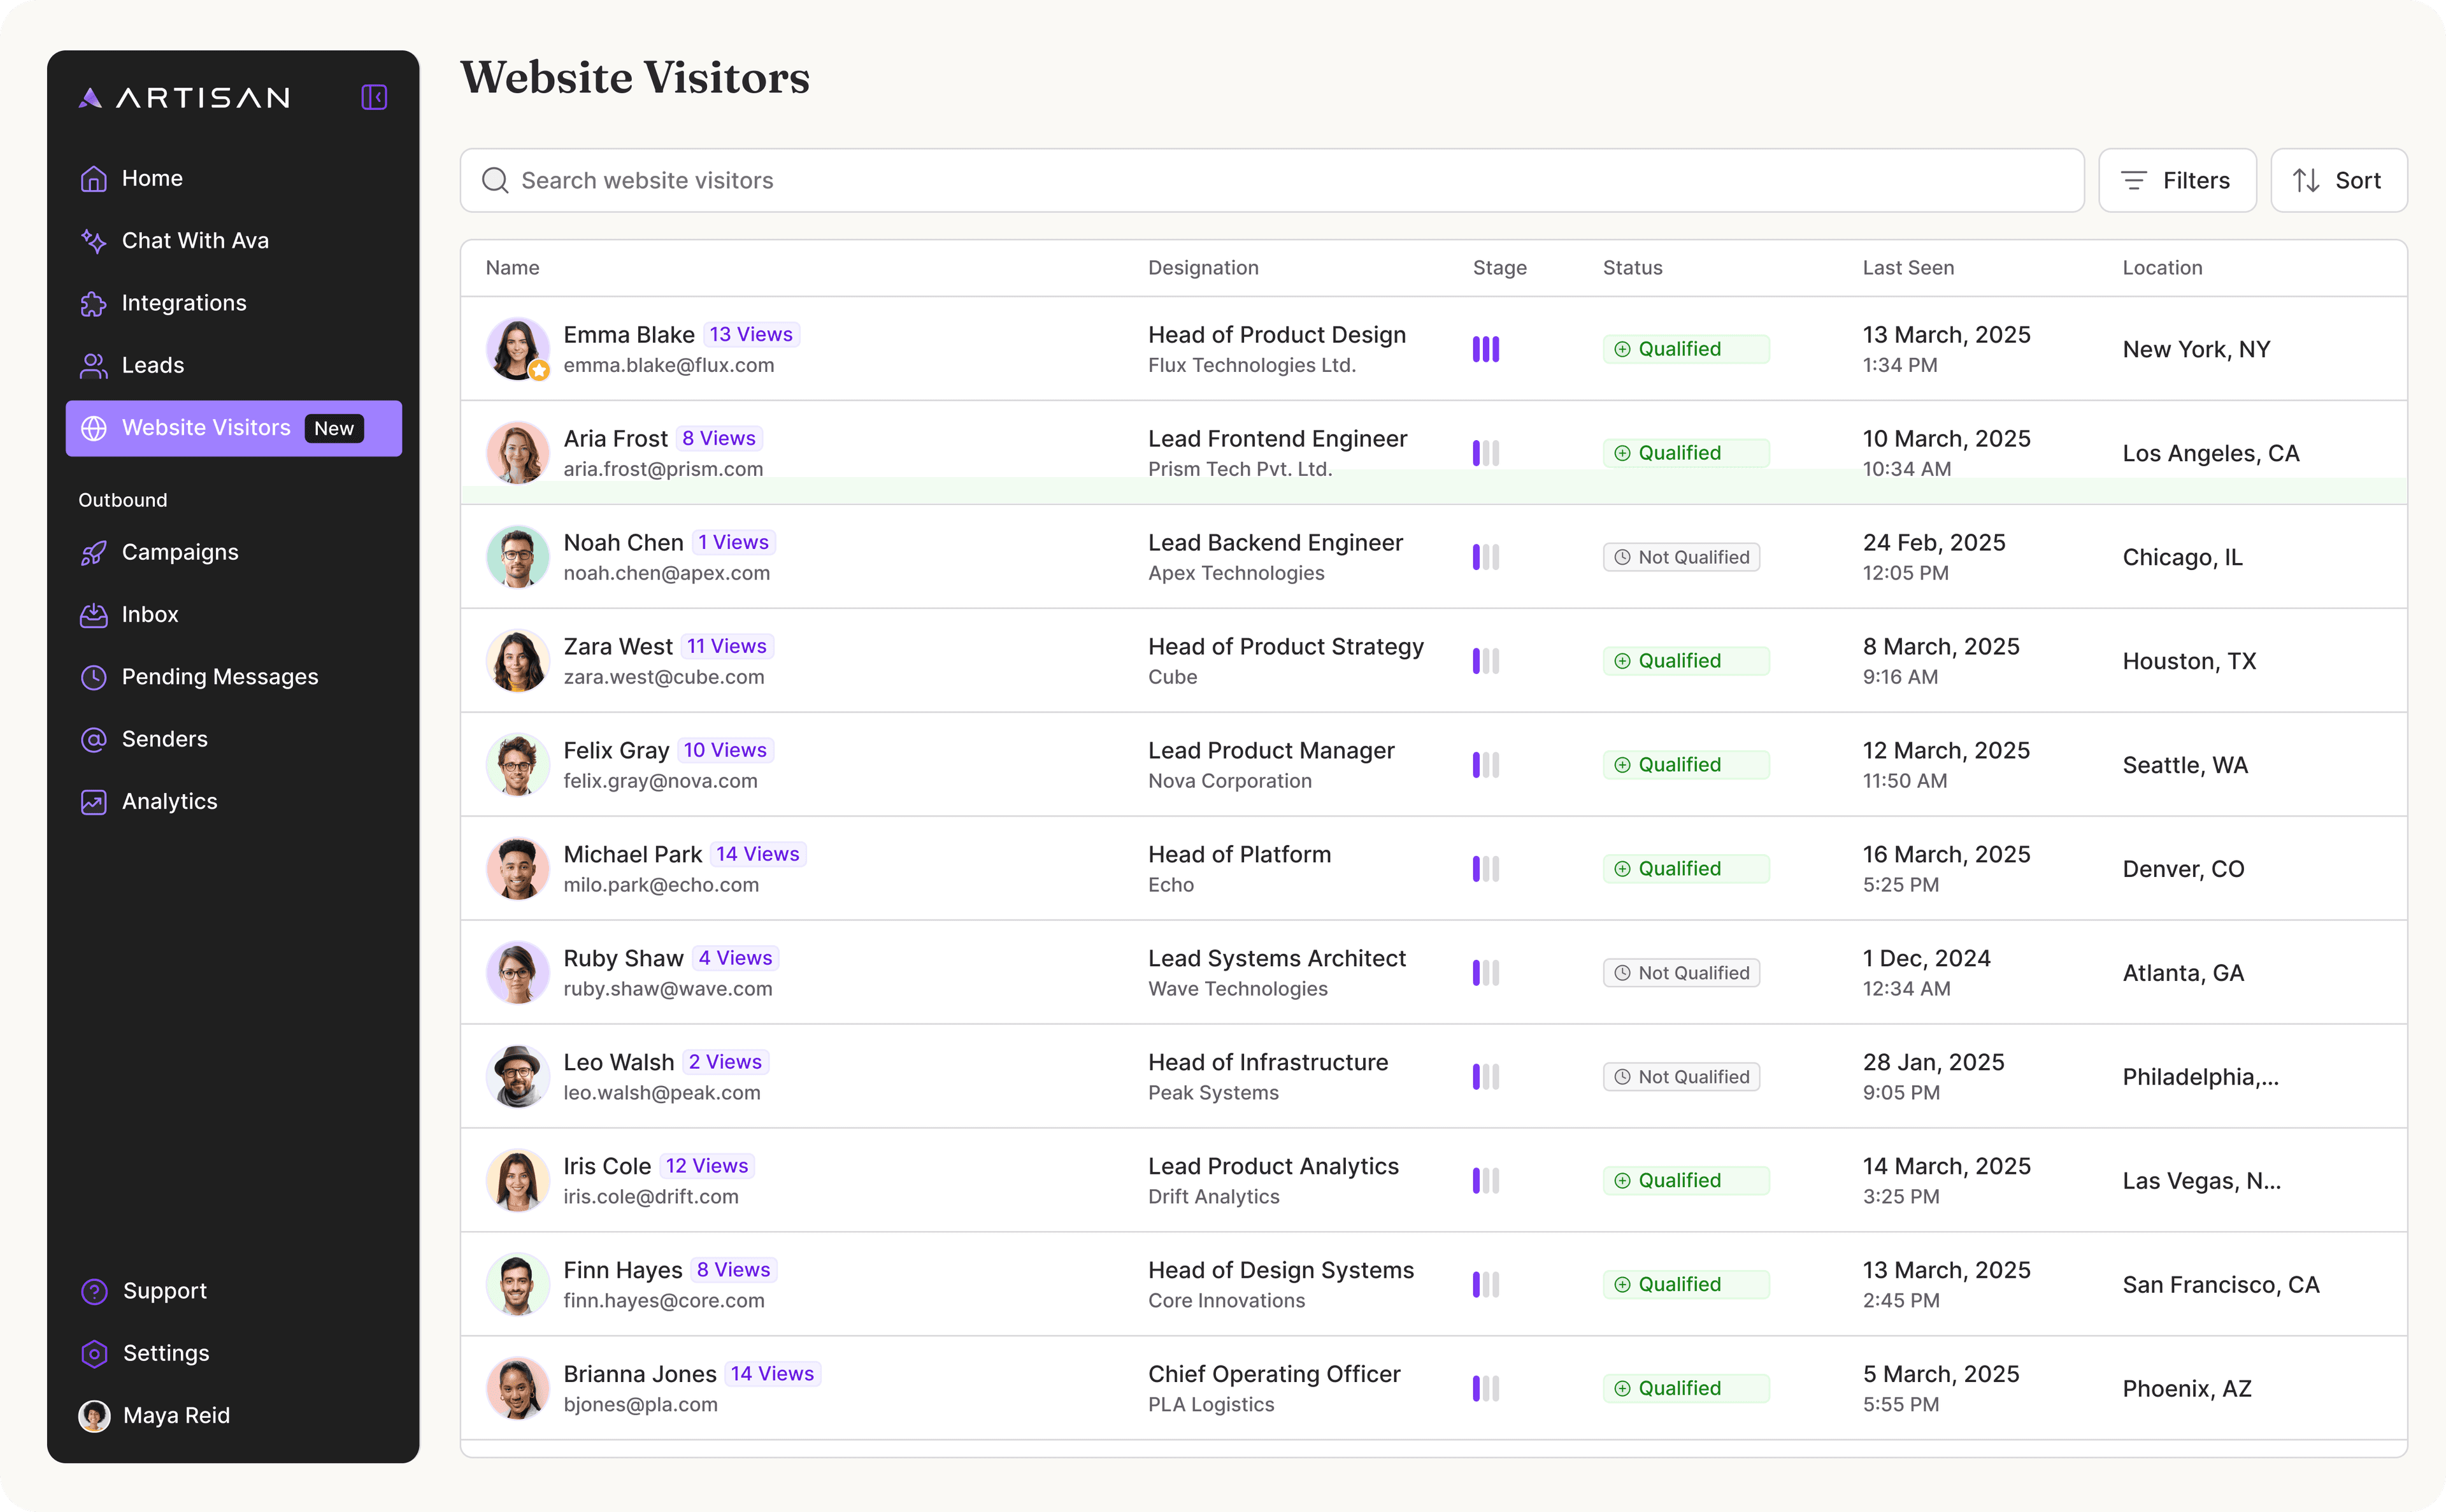Open Pending Messages clock icon
This screenshot has height=1512, width=2446.
pos(93,677)
